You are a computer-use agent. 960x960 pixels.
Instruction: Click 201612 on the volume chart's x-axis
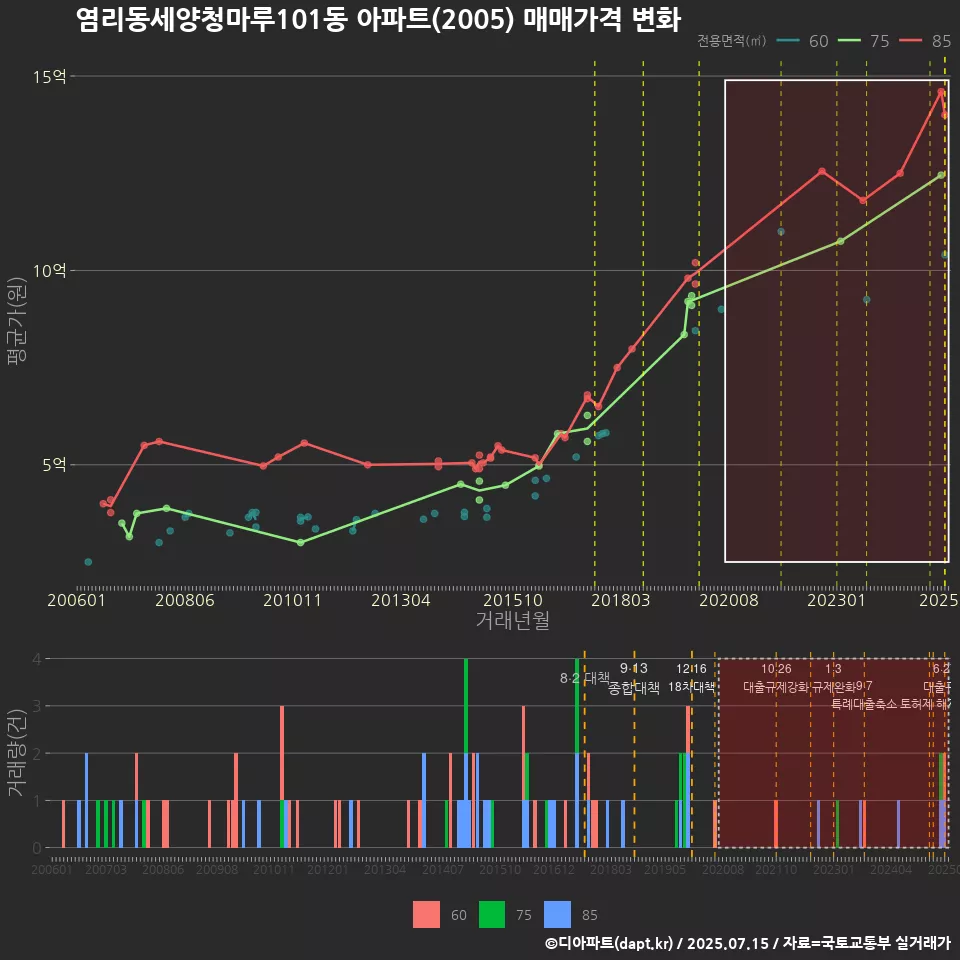tap(553, 869)
